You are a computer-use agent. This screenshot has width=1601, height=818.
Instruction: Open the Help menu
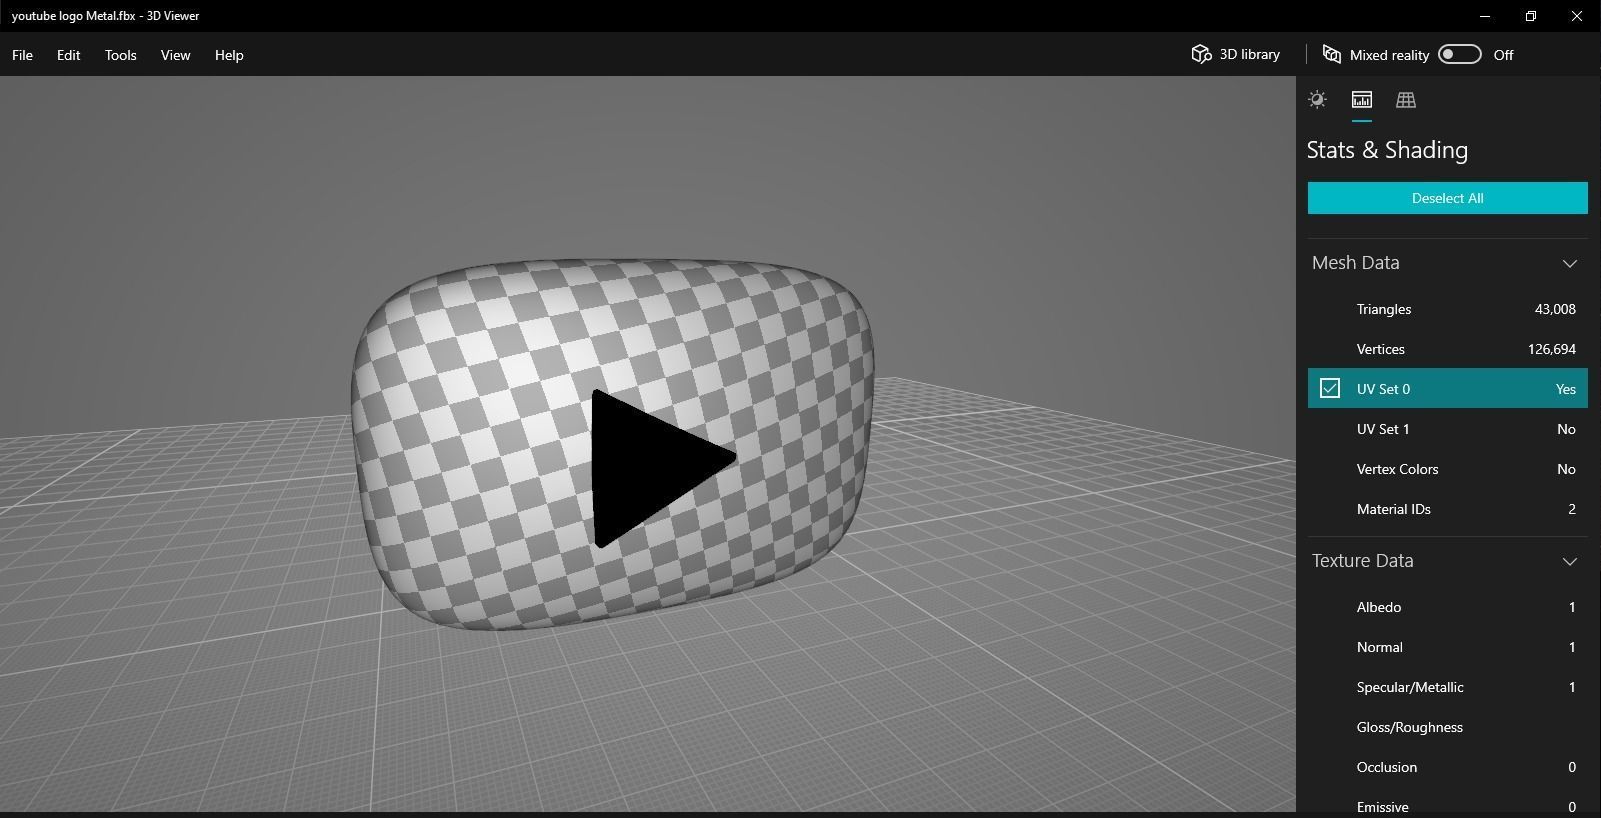(229, 55)
